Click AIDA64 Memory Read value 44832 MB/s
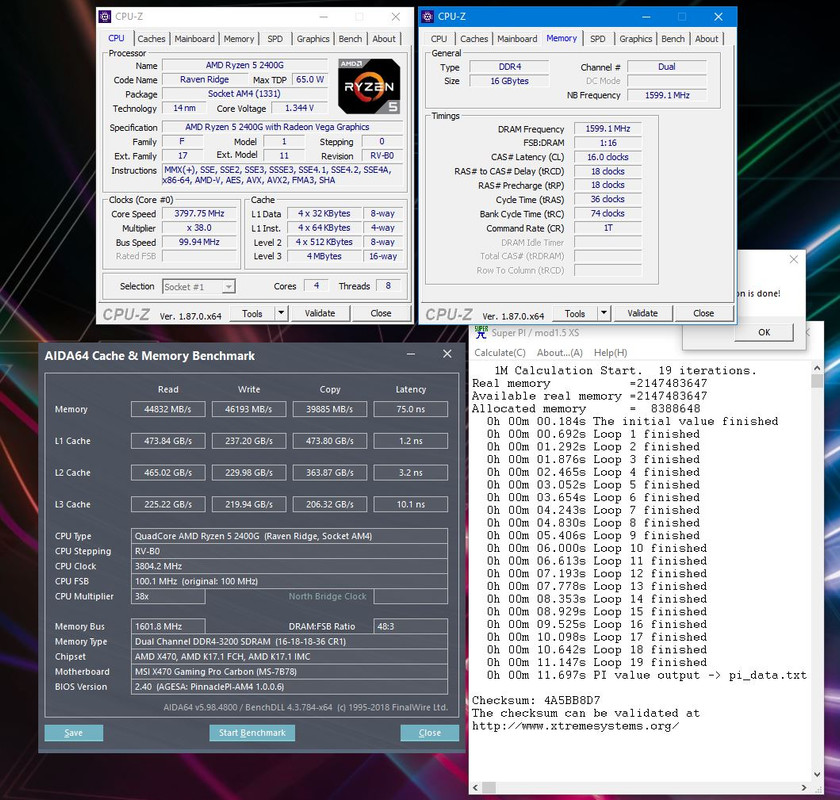This screenshot has height=800, width=840. click(x=168, y=409)
